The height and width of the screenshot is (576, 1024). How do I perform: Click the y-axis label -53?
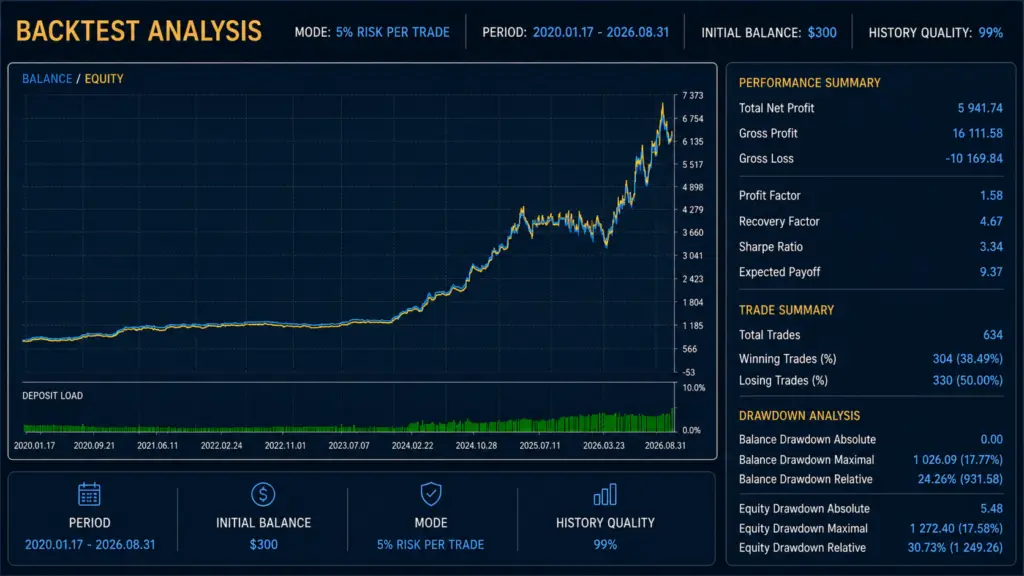(x=688, y=372)
